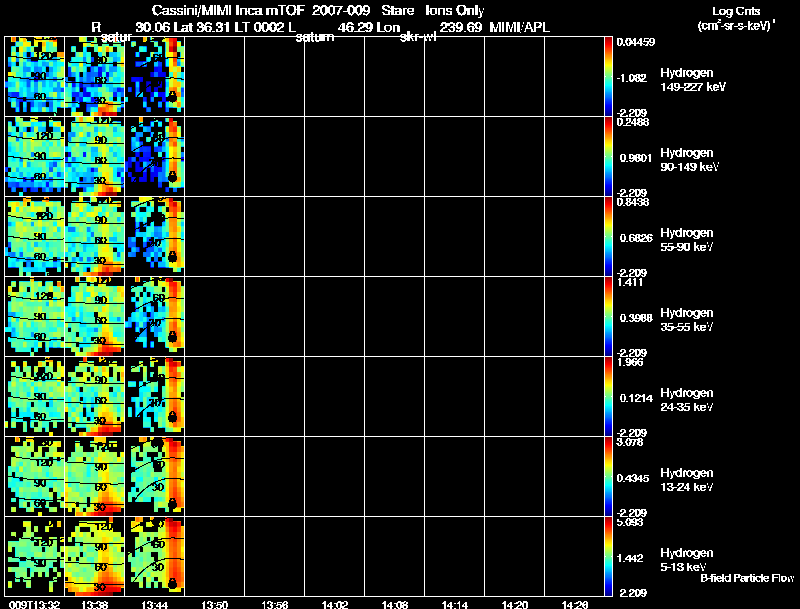Viewport: 800px width, 609px height.
Task: Click the '1.411' color scale value
Action: pos(628,282)
